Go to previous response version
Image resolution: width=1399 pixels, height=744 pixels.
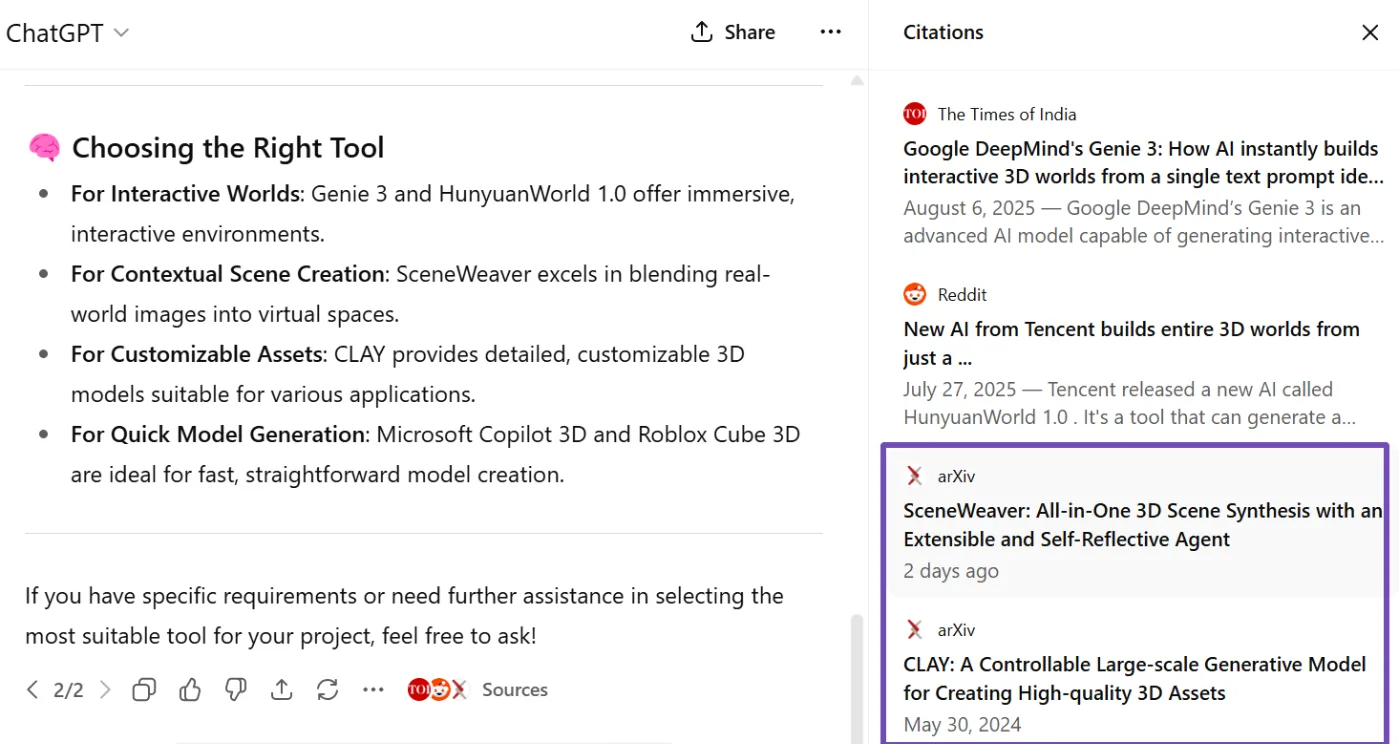32,690
